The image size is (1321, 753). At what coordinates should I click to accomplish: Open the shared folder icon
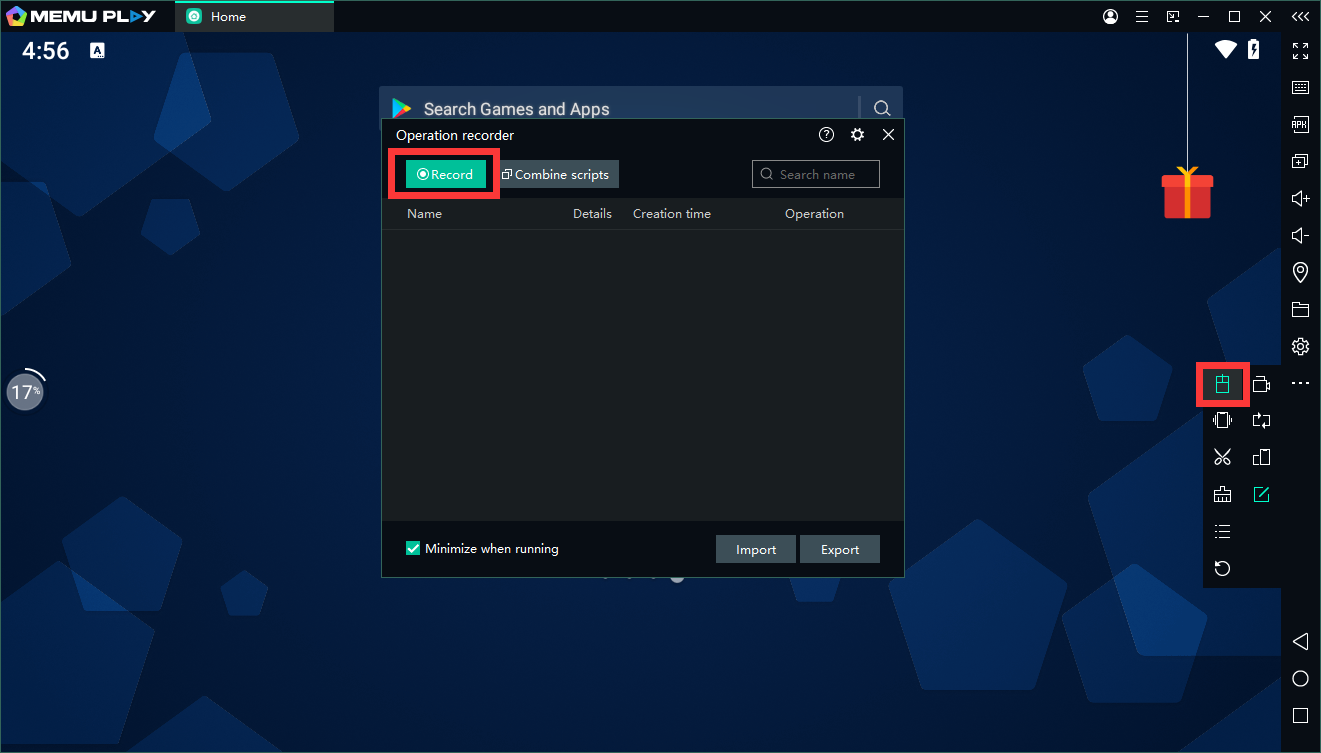(1300, 309)
